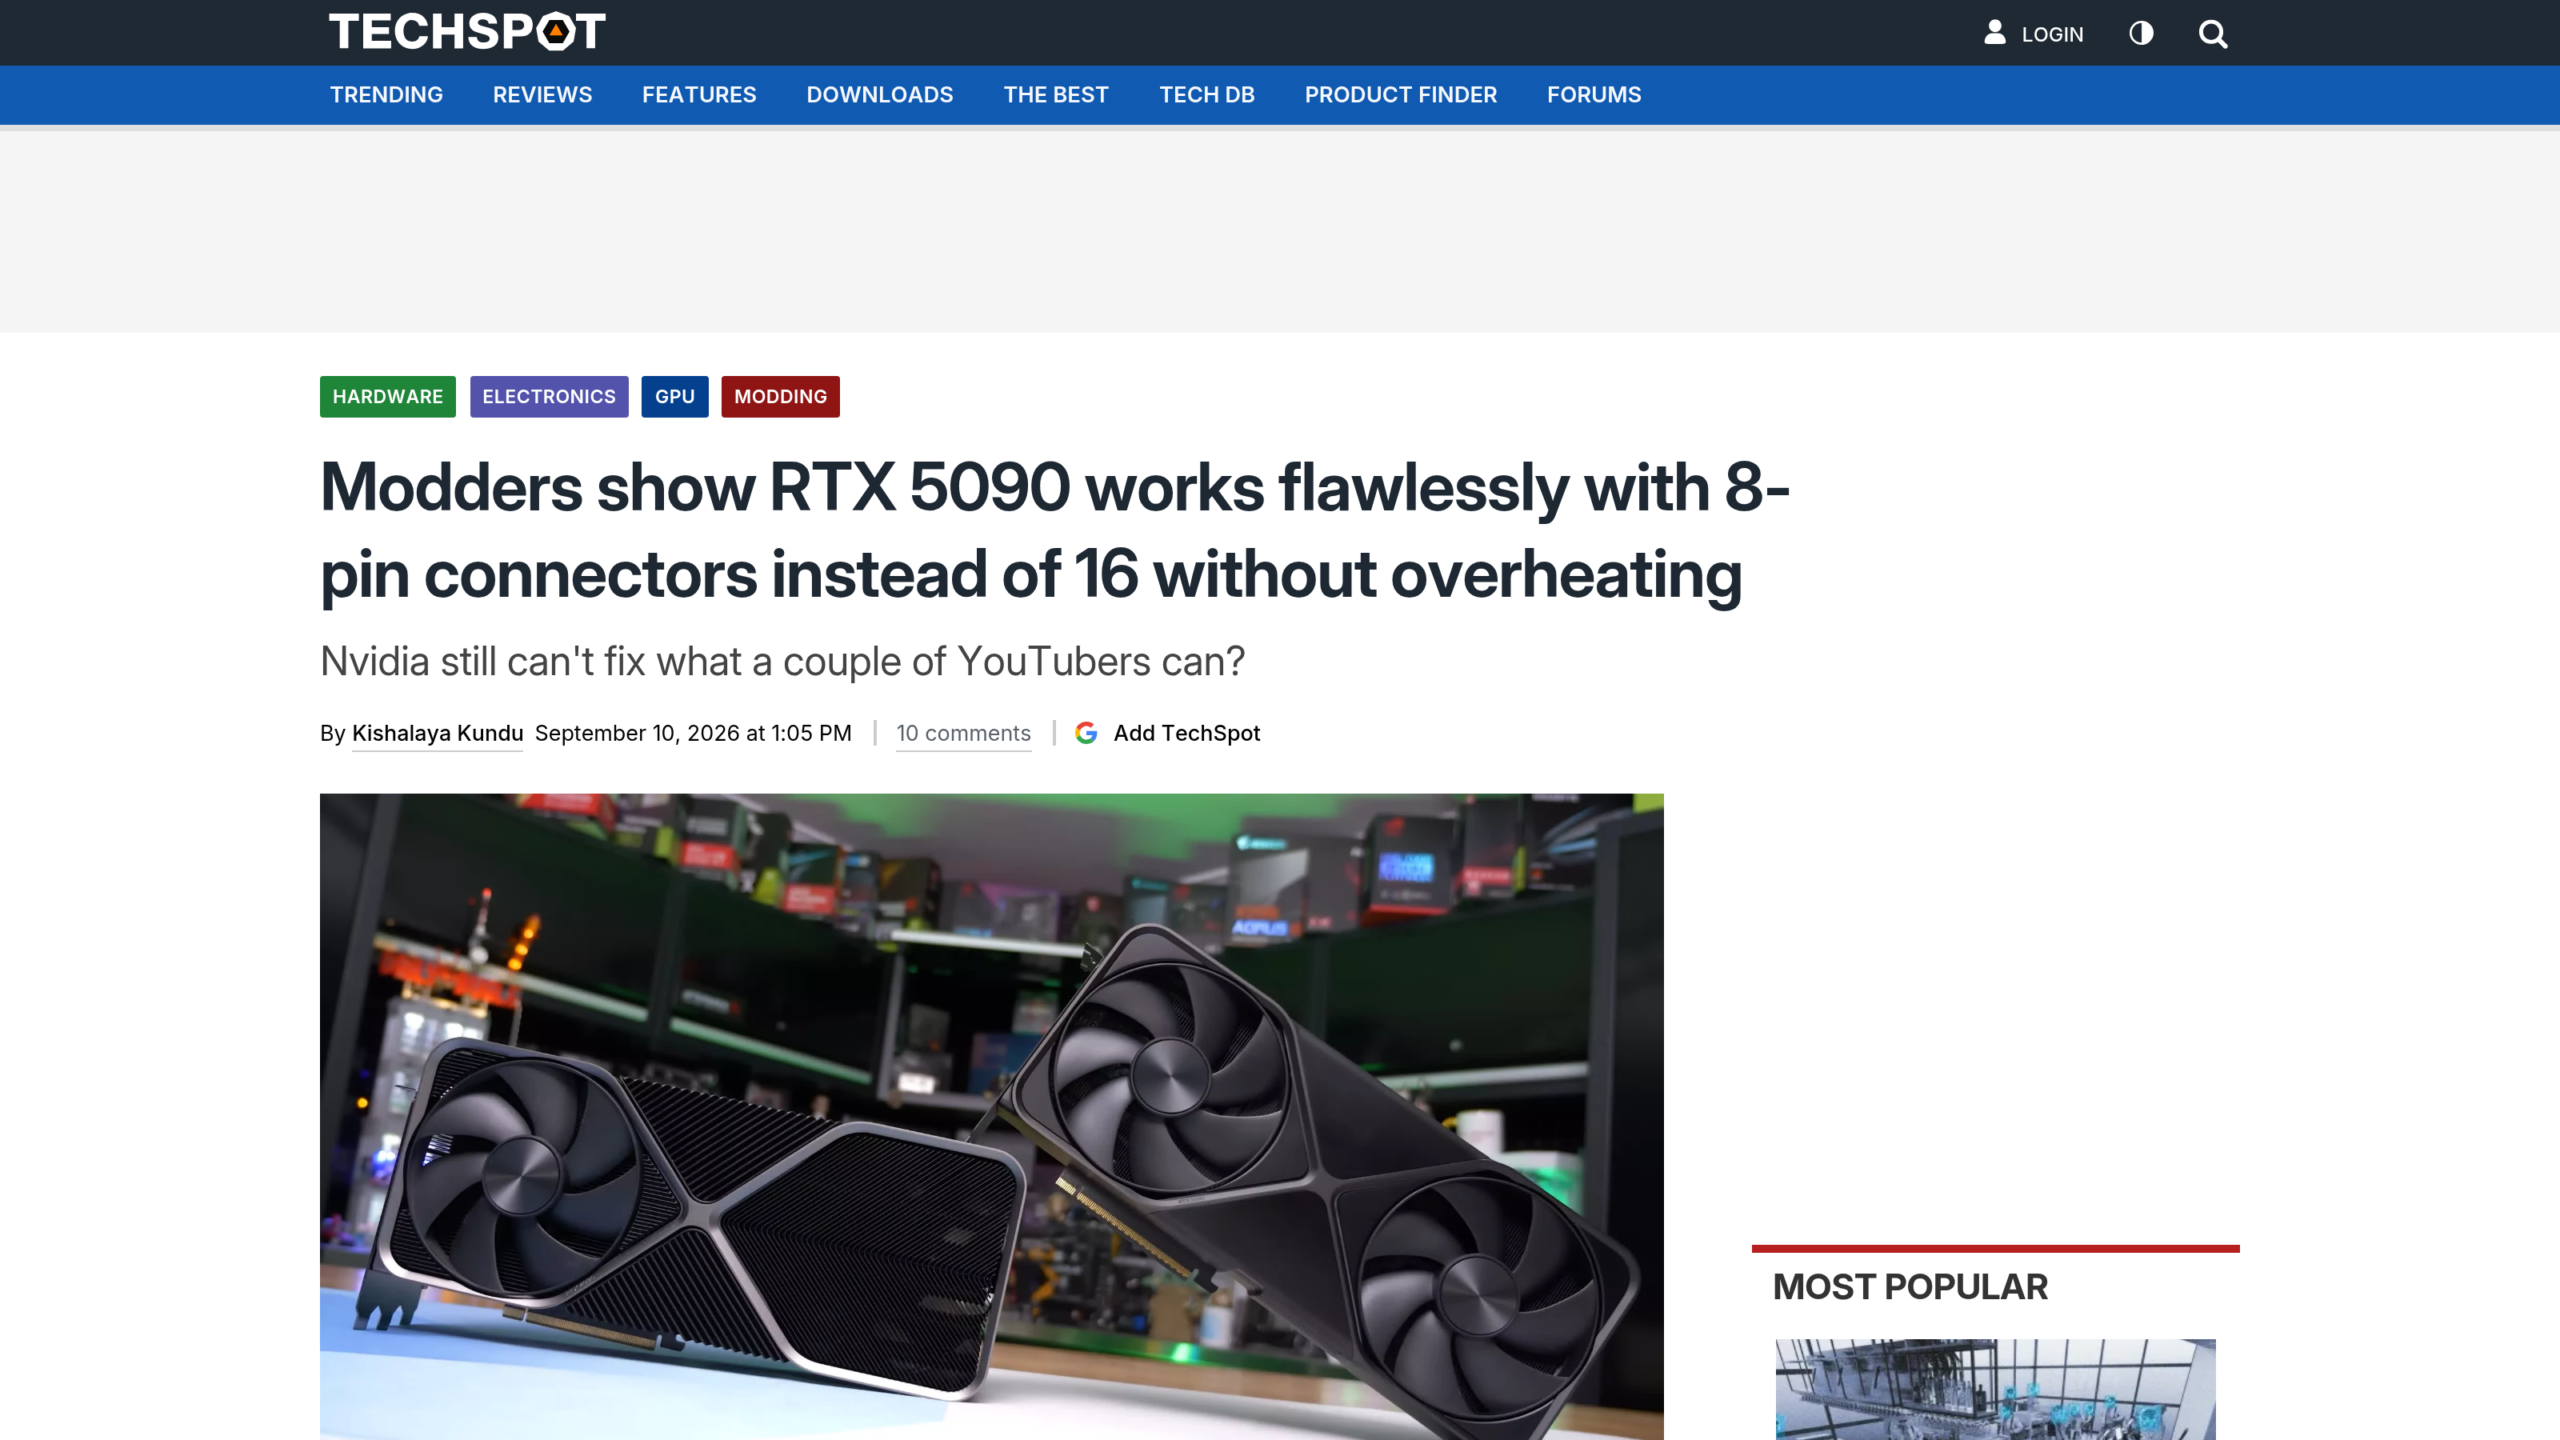Click the MOST POPULAR heading
This screenshot has width=2560, height=1440.
click(x=1910, y=1287)
